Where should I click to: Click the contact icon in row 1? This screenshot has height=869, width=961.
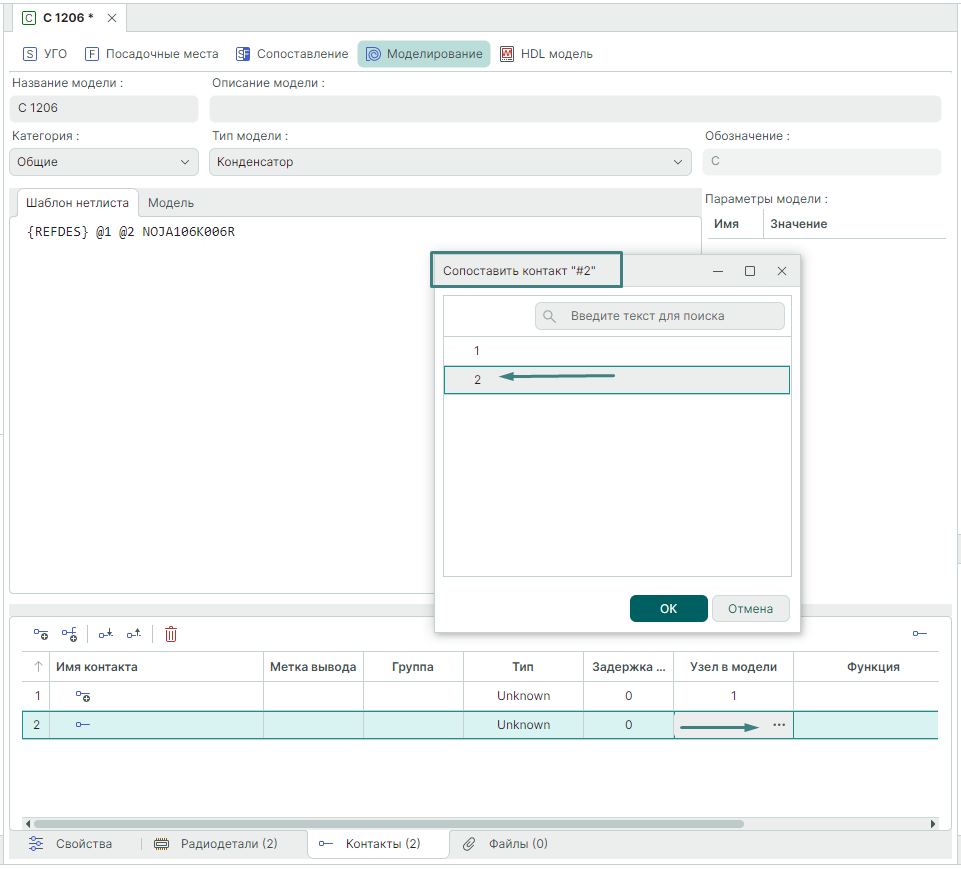pos(83,696)
